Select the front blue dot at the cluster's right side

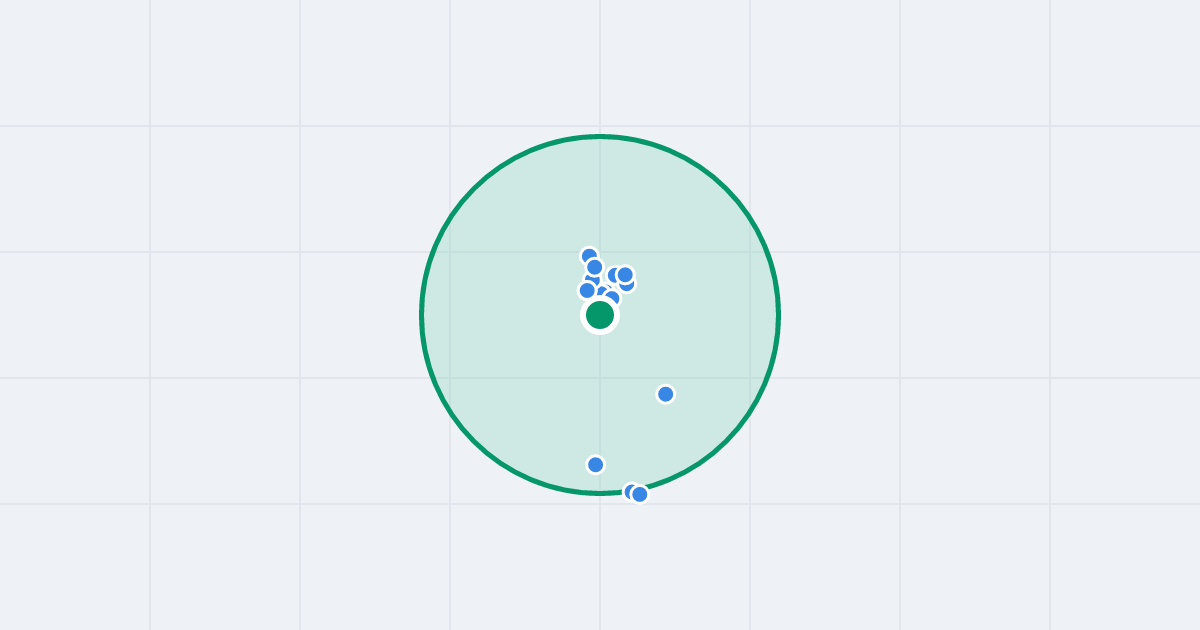click(625, 275)
